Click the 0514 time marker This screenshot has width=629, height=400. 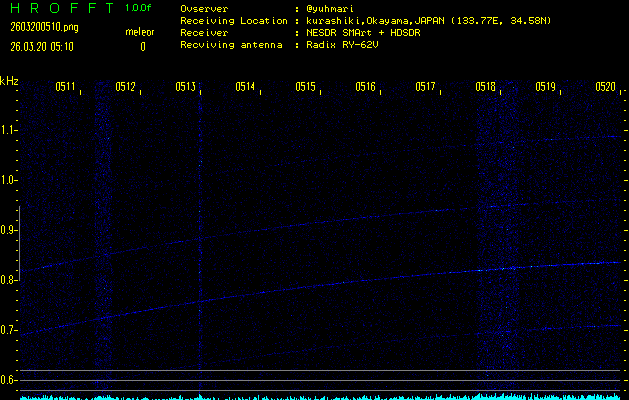coord(245,87)
